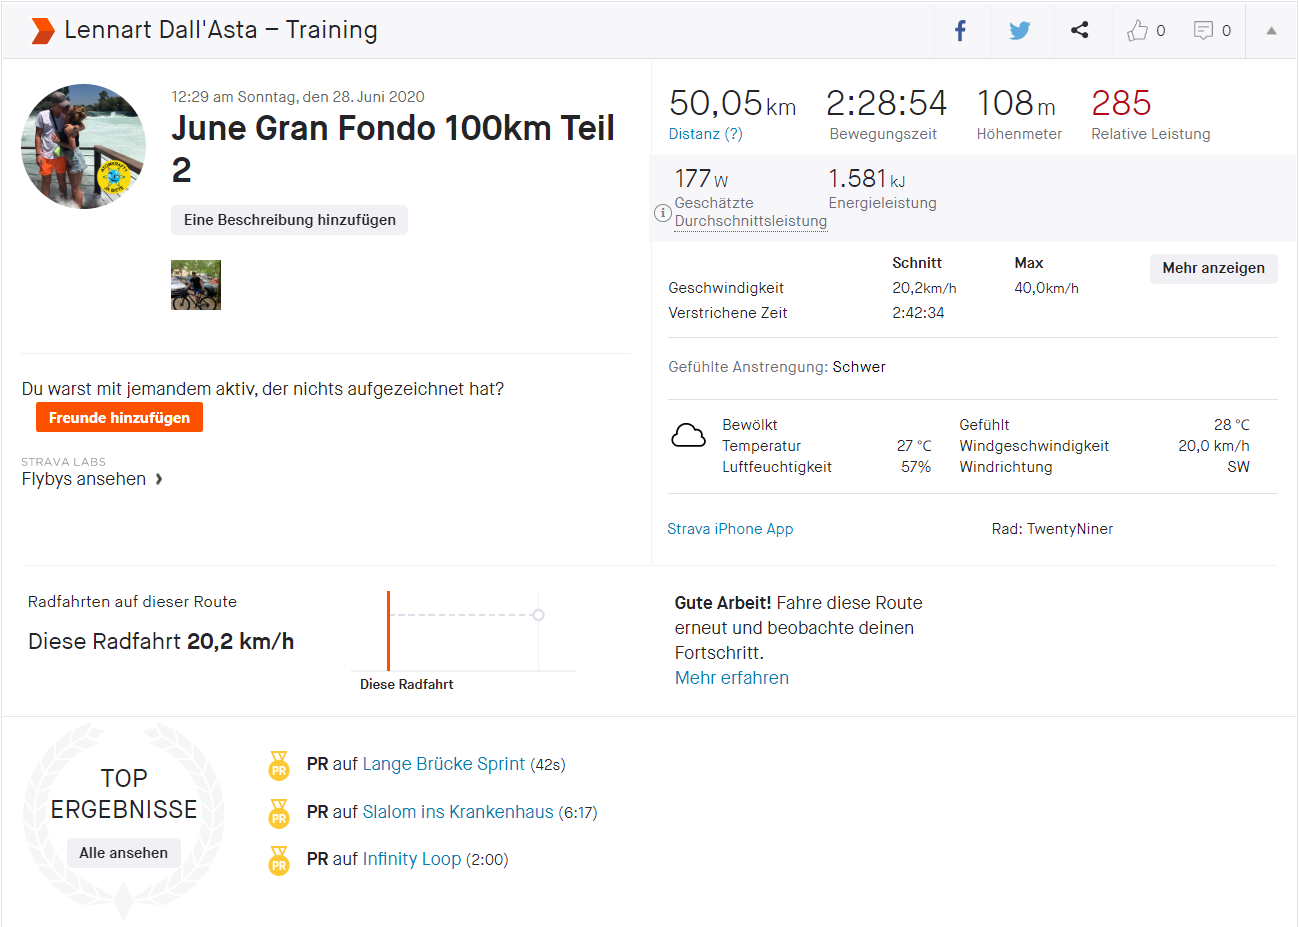Click the cloudy weather icon
Viewport: 1300px width, 927px height.
688,434
